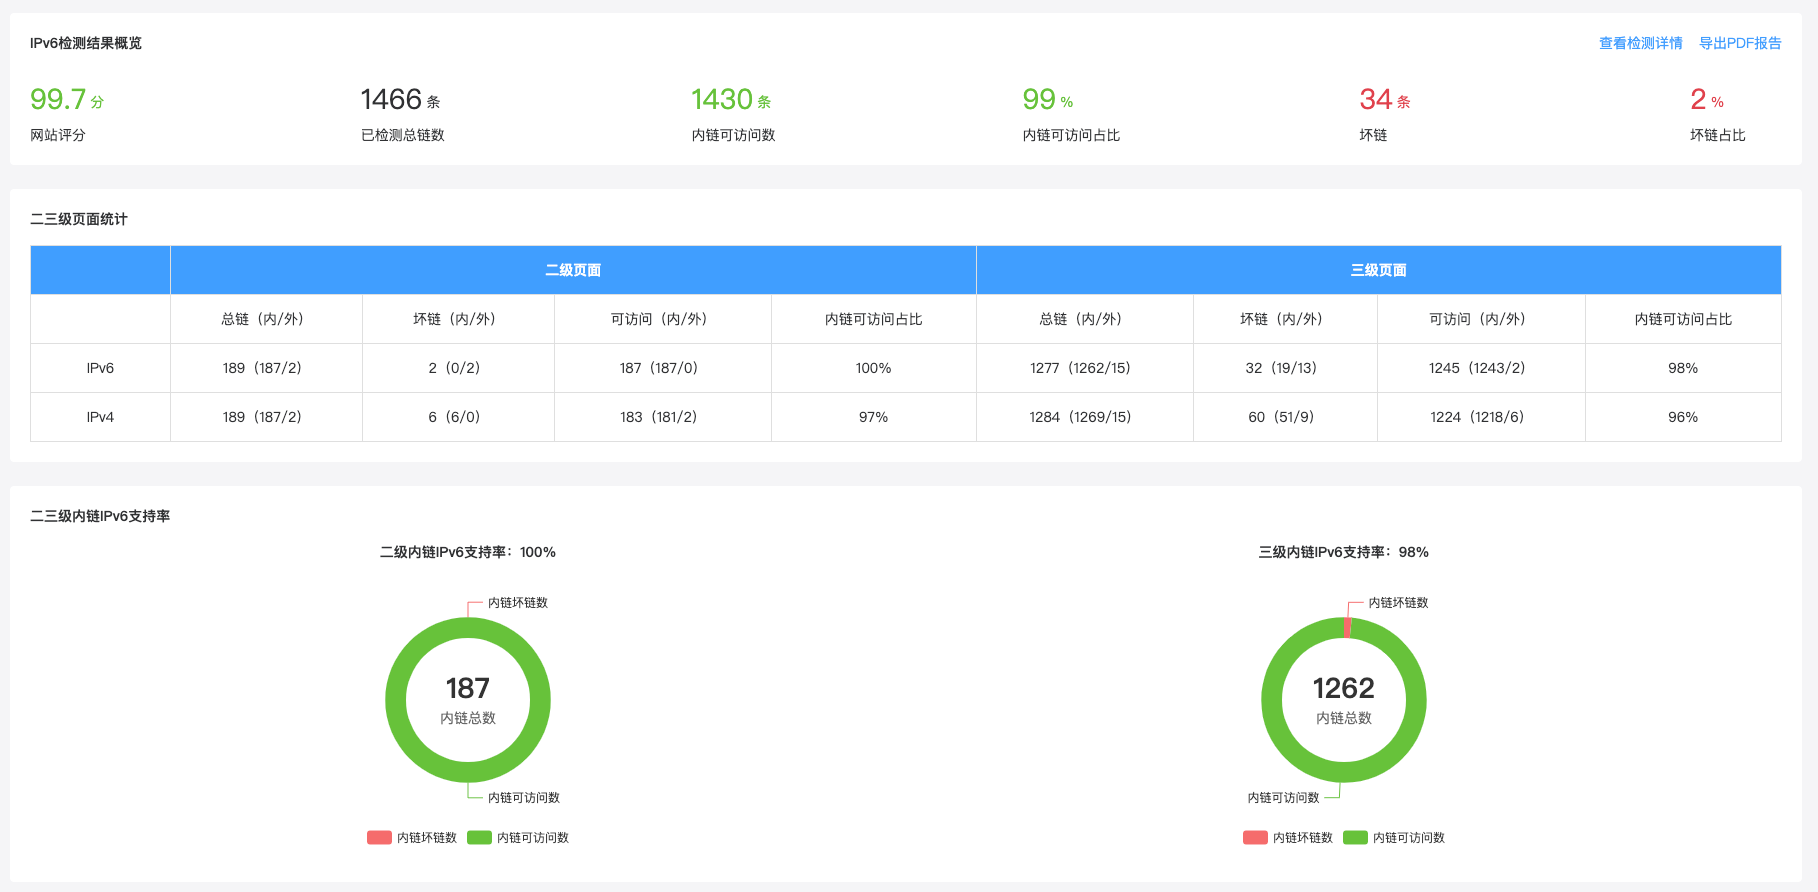Click red 内链坏链数 swatch under the 三级内链 chart
Viewport: 1818px width, 892px height.
tap(1255, 838)
